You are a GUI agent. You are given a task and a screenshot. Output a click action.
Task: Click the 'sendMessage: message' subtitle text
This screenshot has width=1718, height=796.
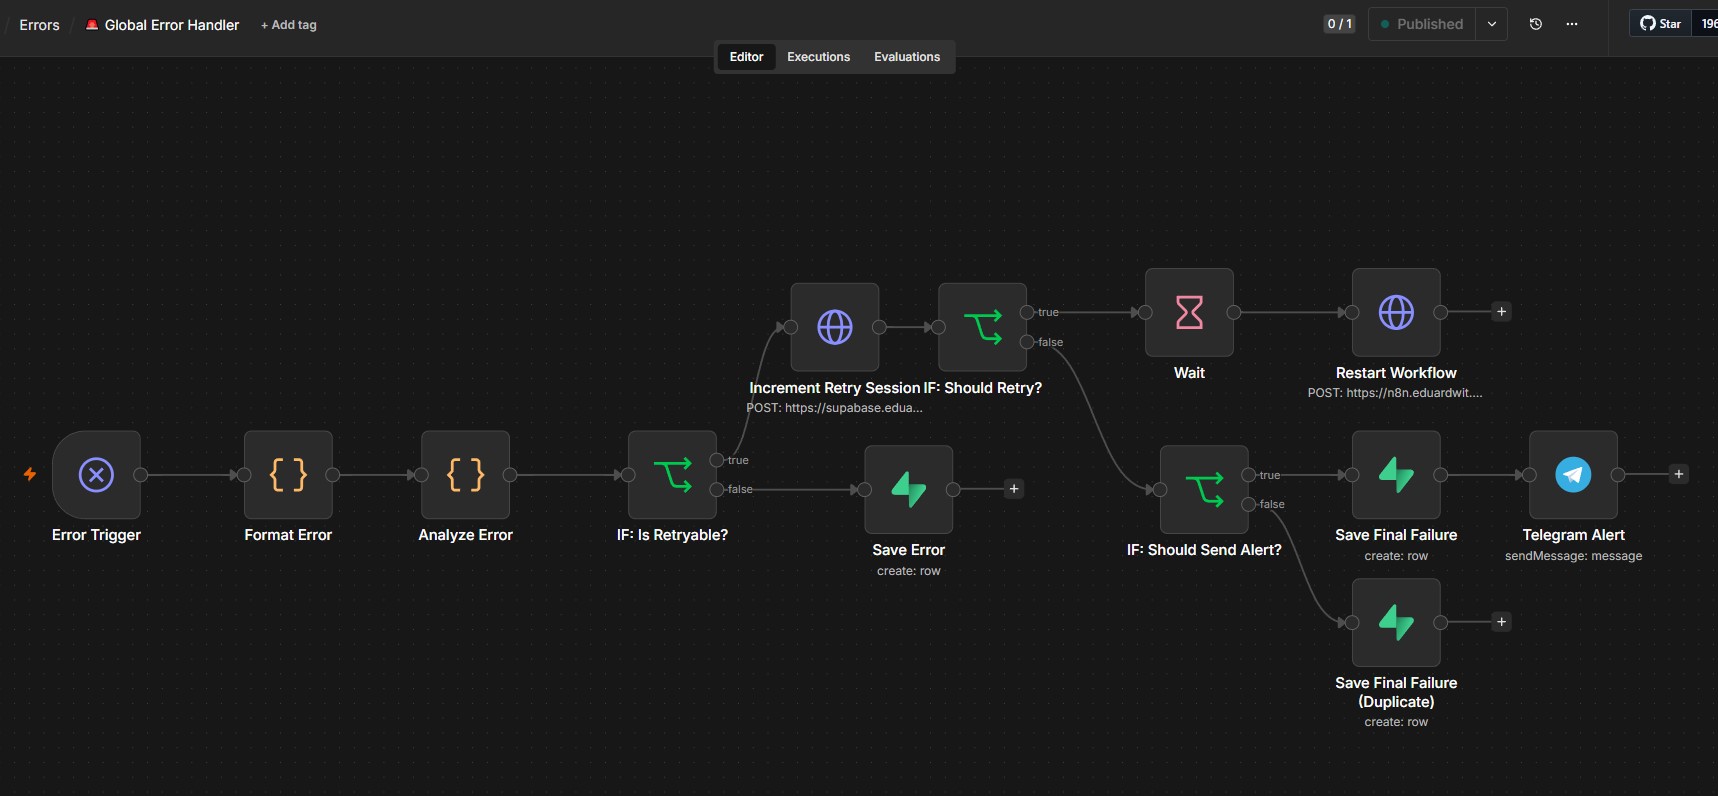click(x=1574, y=556)
